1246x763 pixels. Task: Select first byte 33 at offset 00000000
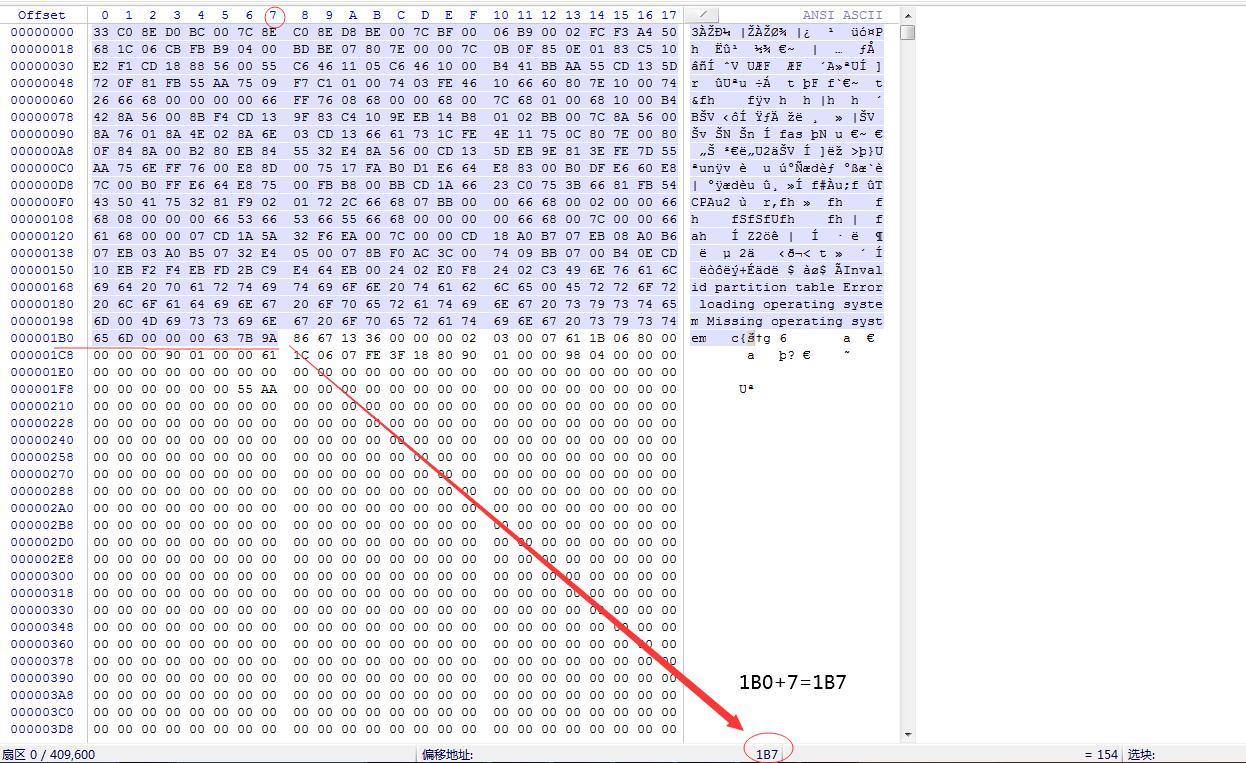click(x=101, y=32)
